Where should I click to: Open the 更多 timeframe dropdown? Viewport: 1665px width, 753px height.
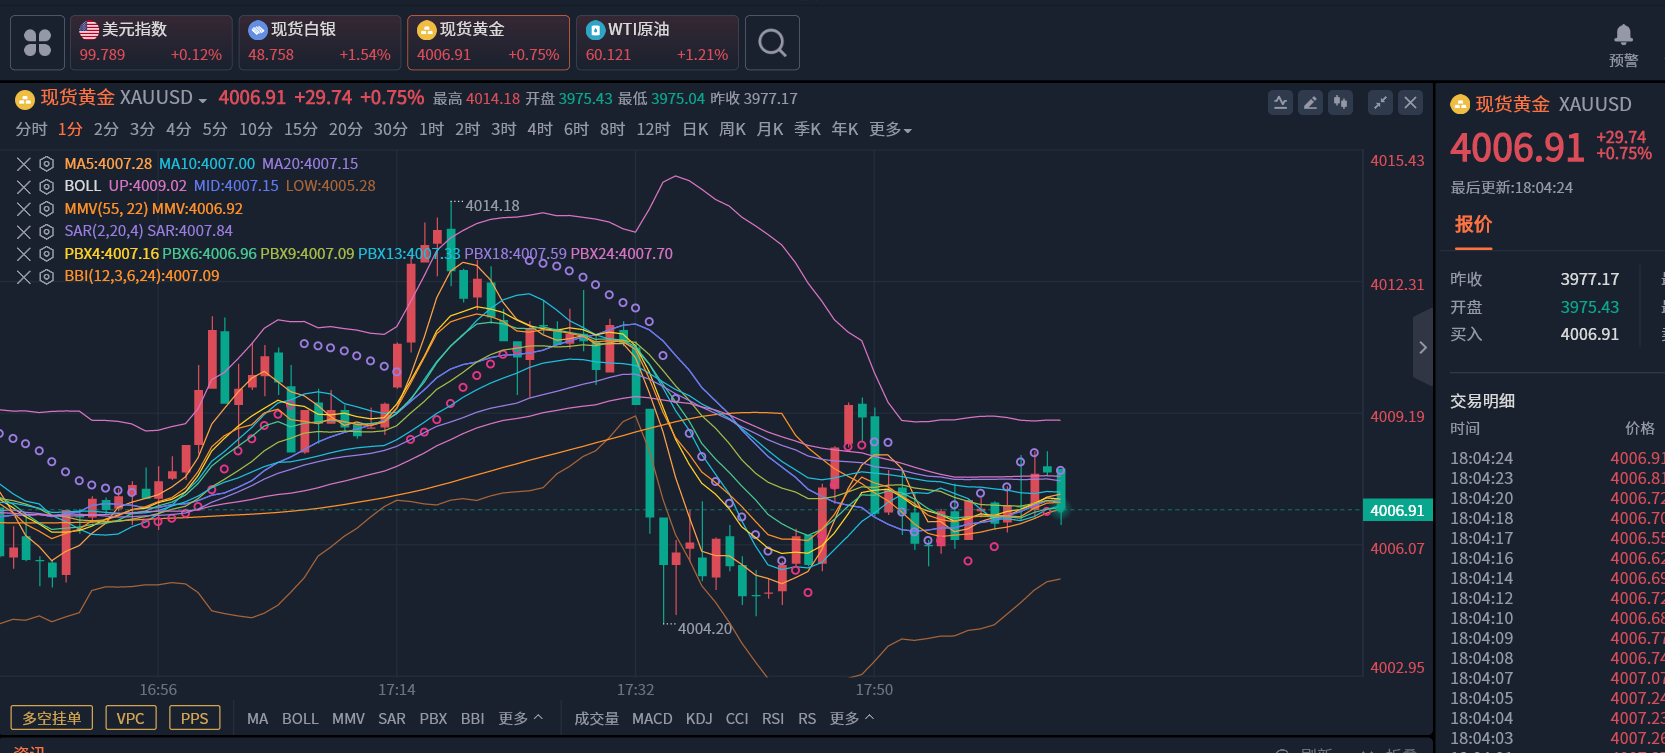(890, 130)
